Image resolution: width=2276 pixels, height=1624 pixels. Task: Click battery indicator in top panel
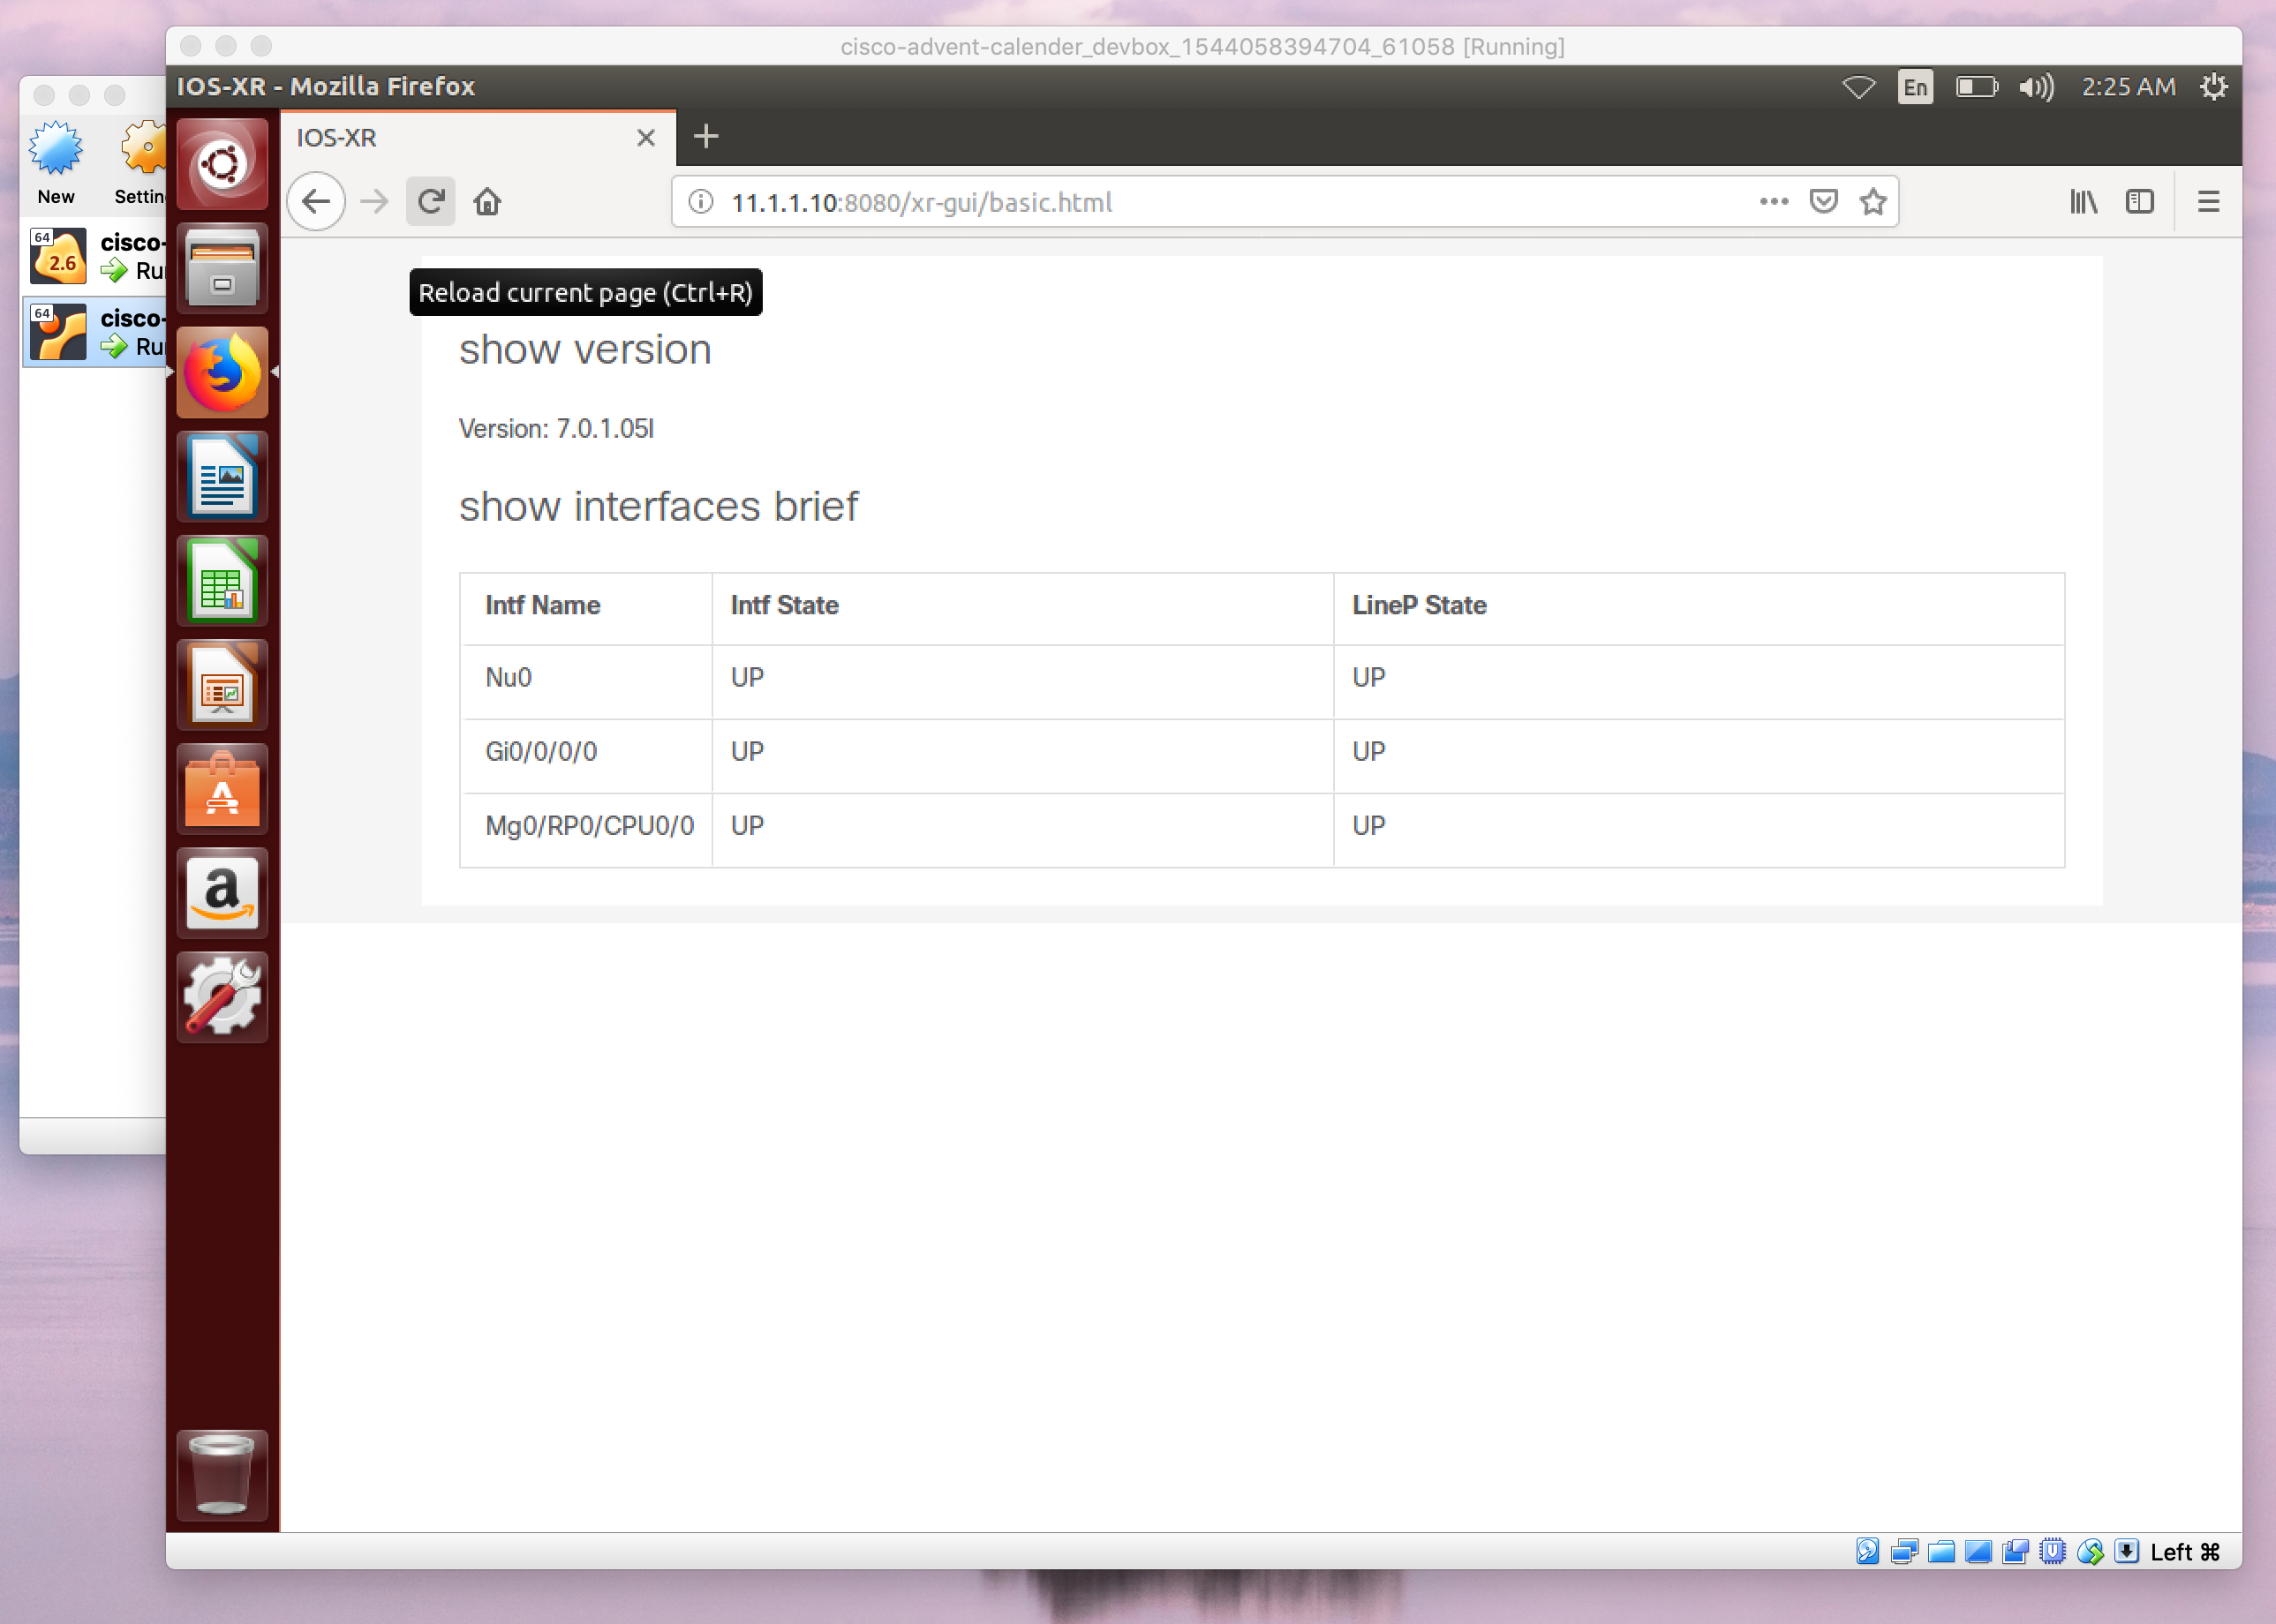click(1977, 87)
